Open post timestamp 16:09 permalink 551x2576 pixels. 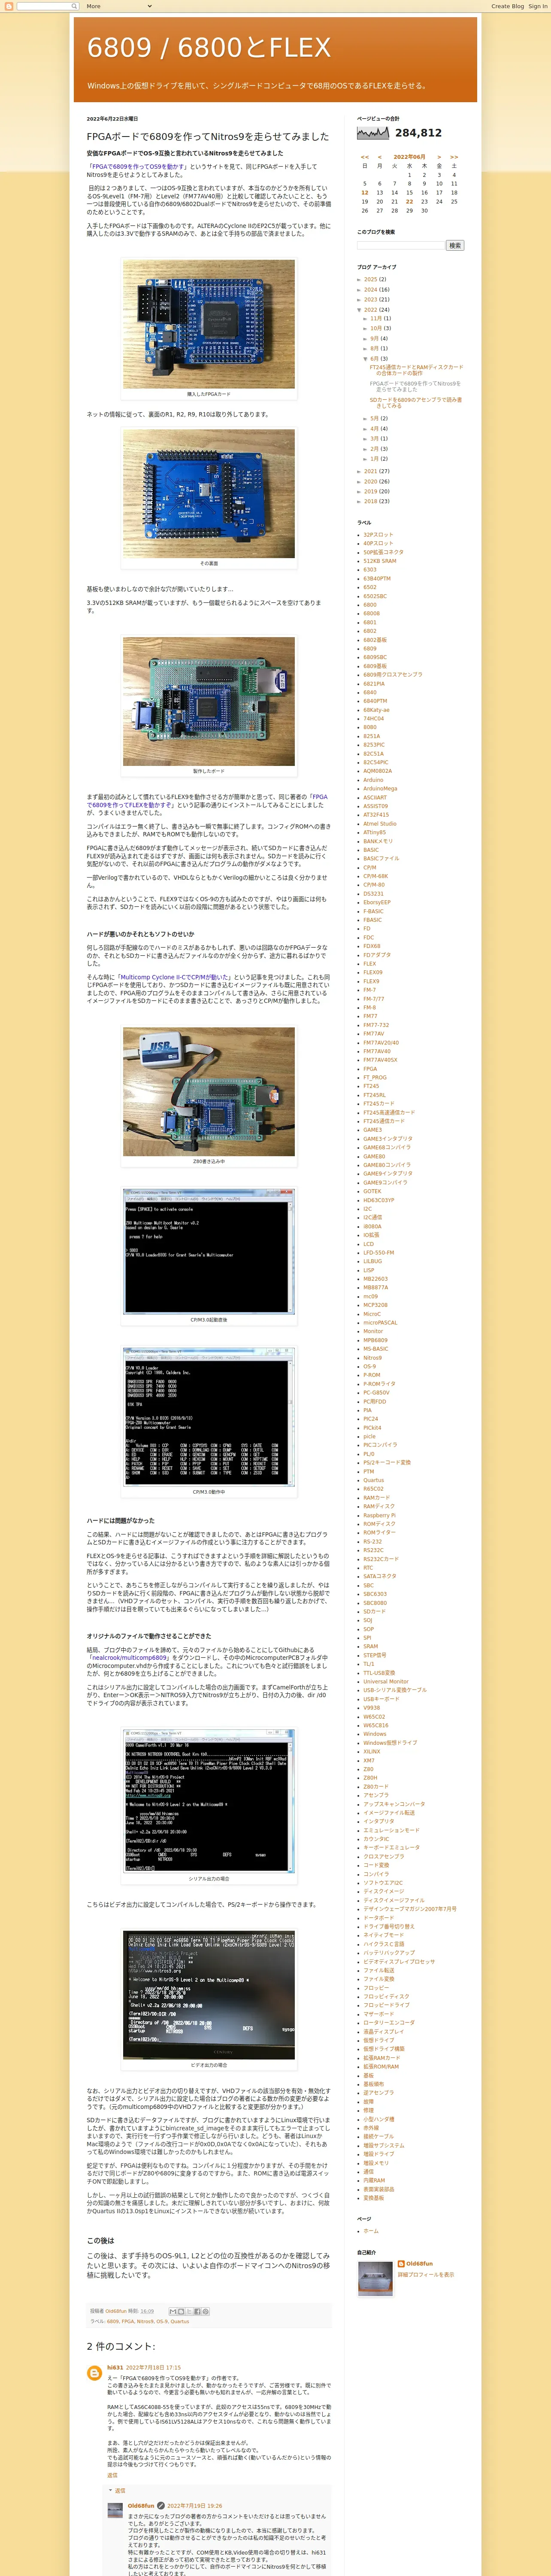click(147, 2311)
